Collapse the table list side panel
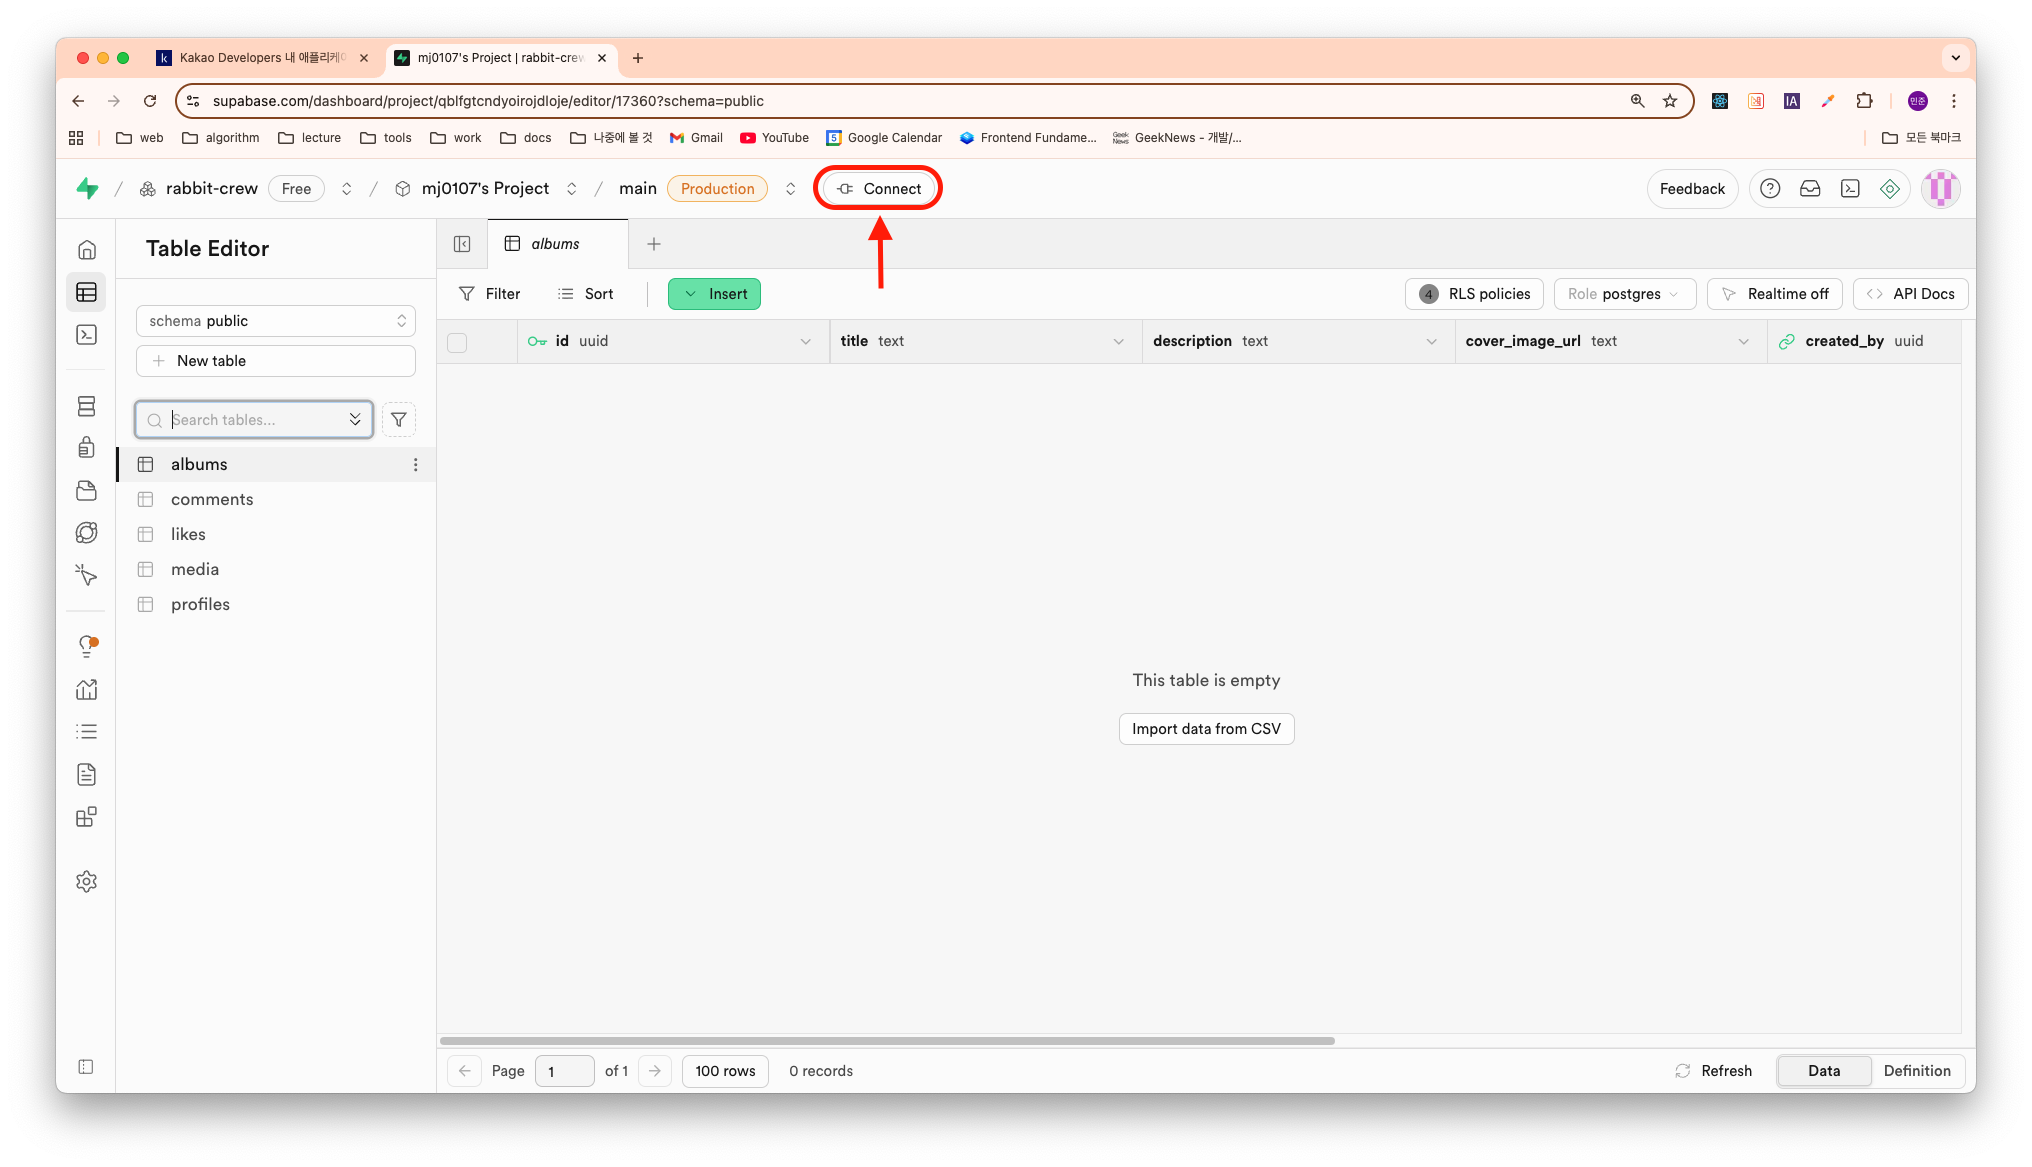 [462, 244]
